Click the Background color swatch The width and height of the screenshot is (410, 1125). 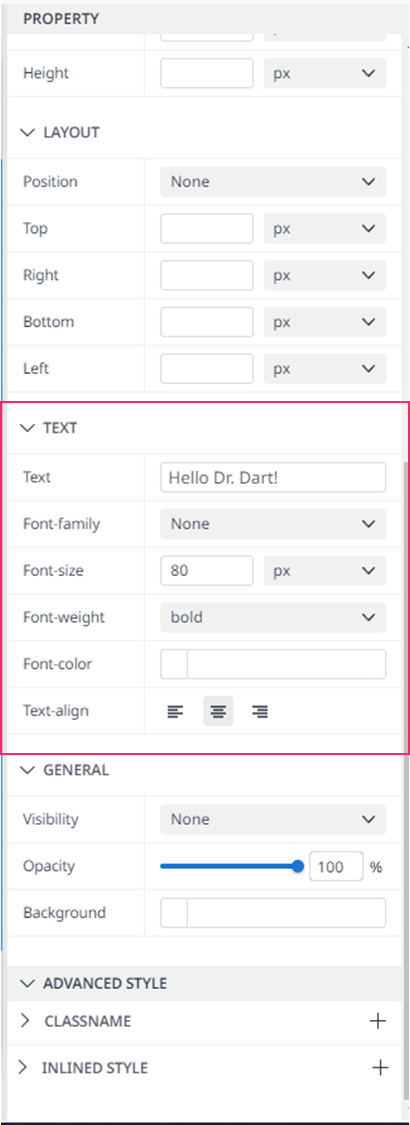[x=174, y=913]
